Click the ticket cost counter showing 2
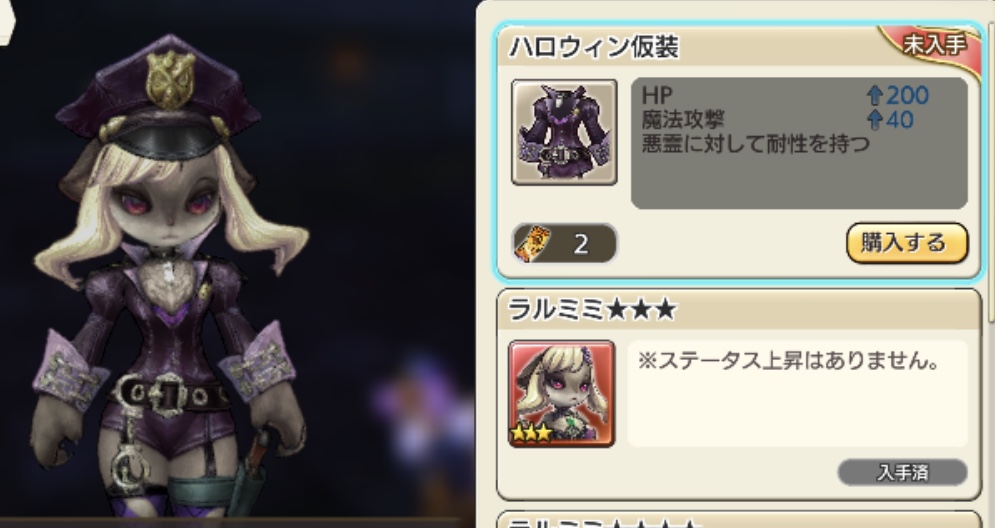The height and width of the screenshot is (528, 995). tap(564, 243)
